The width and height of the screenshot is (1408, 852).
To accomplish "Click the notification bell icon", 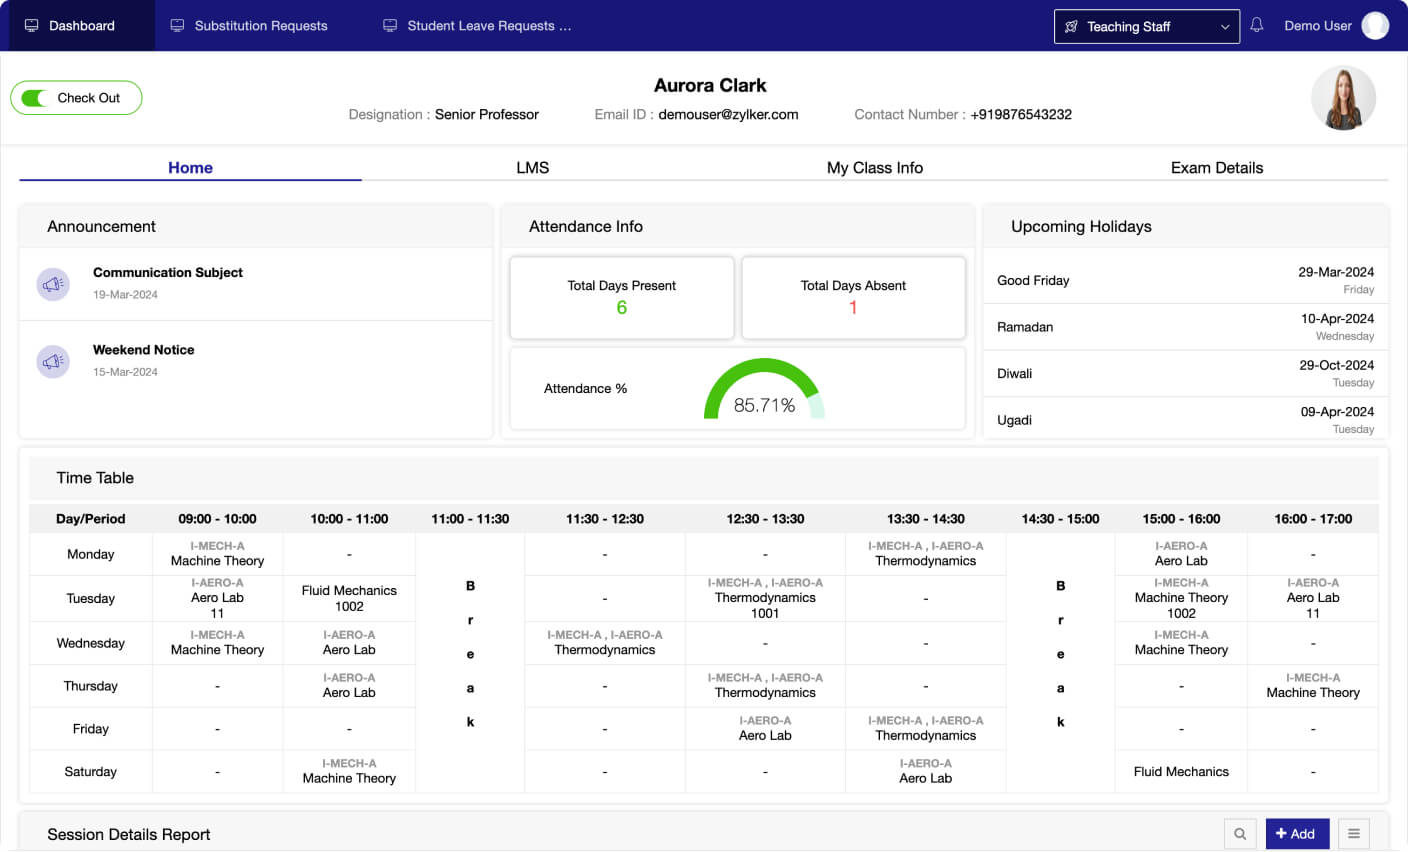I will pos(1257,25).
